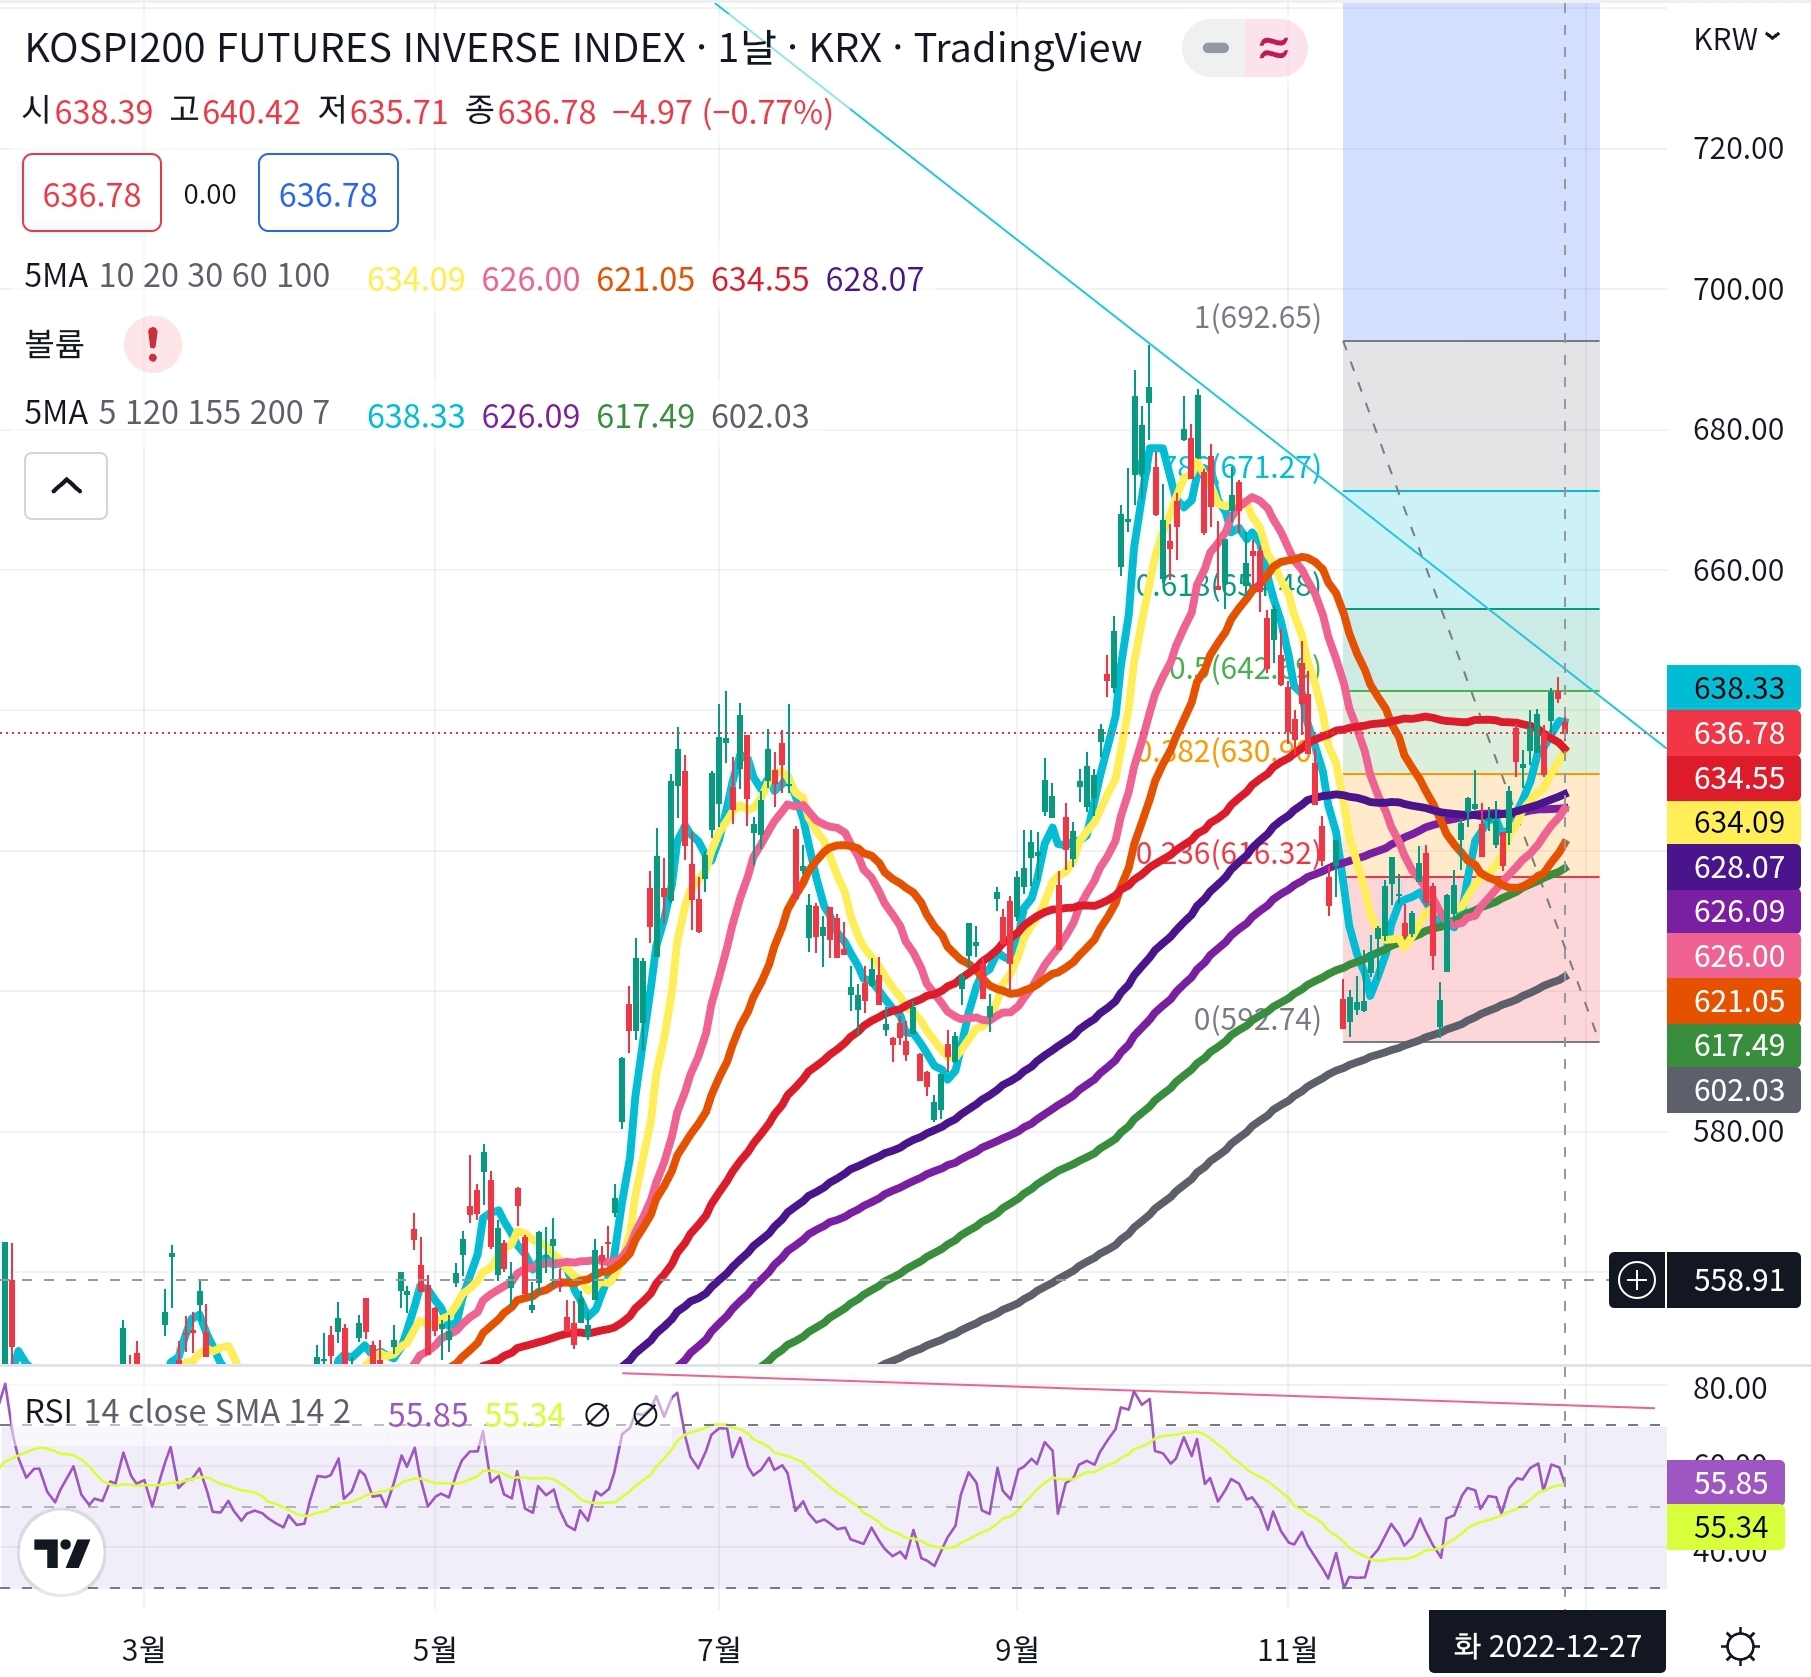Click the 634.55 red MA value in legend
This screenshot has width=1811, height=1677.
760,279
